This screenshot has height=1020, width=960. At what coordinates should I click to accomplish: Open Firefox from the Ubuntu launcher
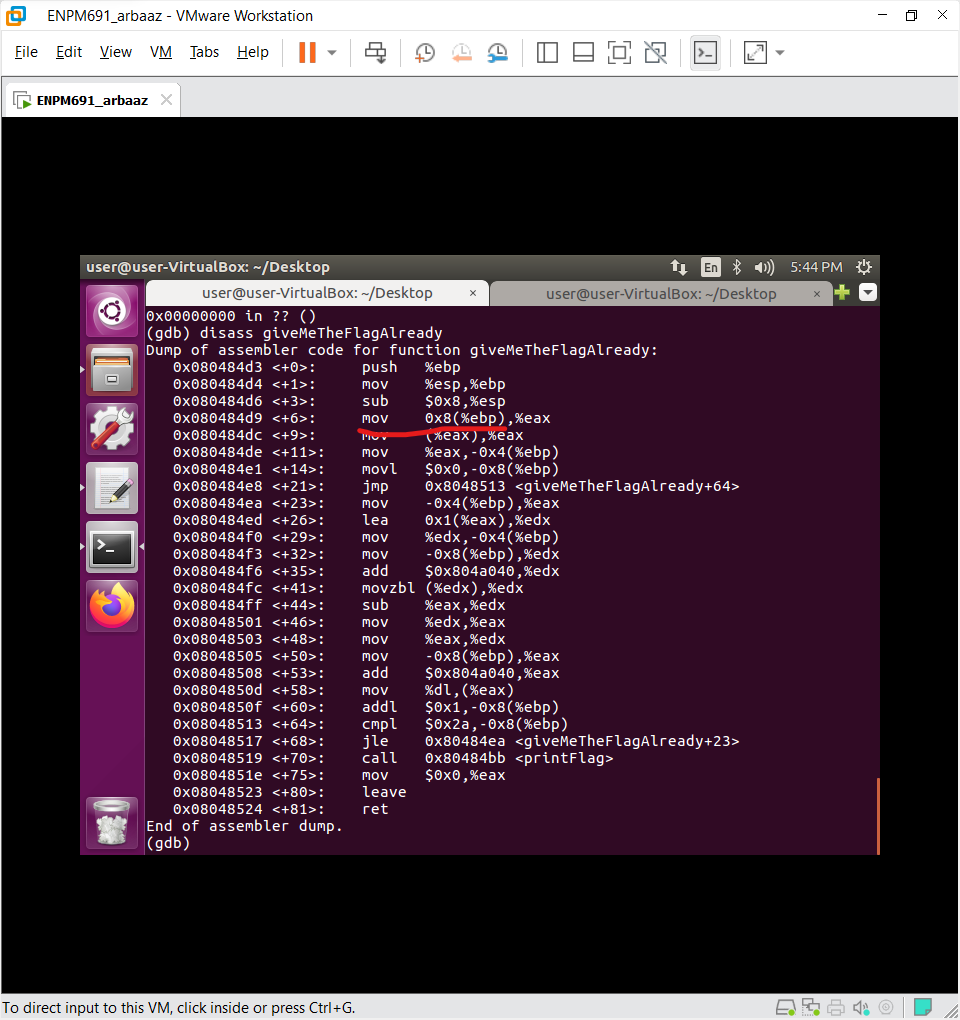(x=111, y=605)
